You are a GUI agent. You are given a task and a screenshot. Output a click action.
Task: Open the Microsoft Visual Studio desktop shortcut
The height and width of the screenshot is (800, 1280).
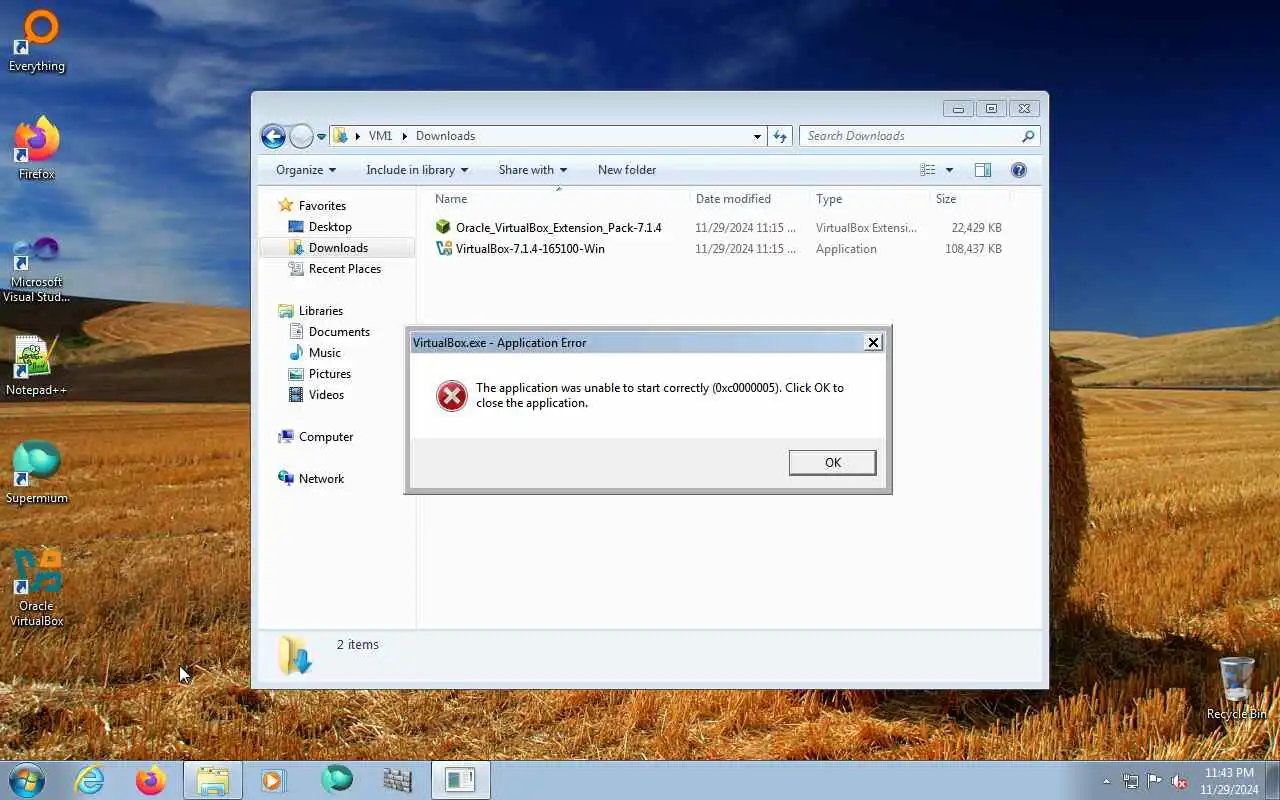(x=37, y=270)
